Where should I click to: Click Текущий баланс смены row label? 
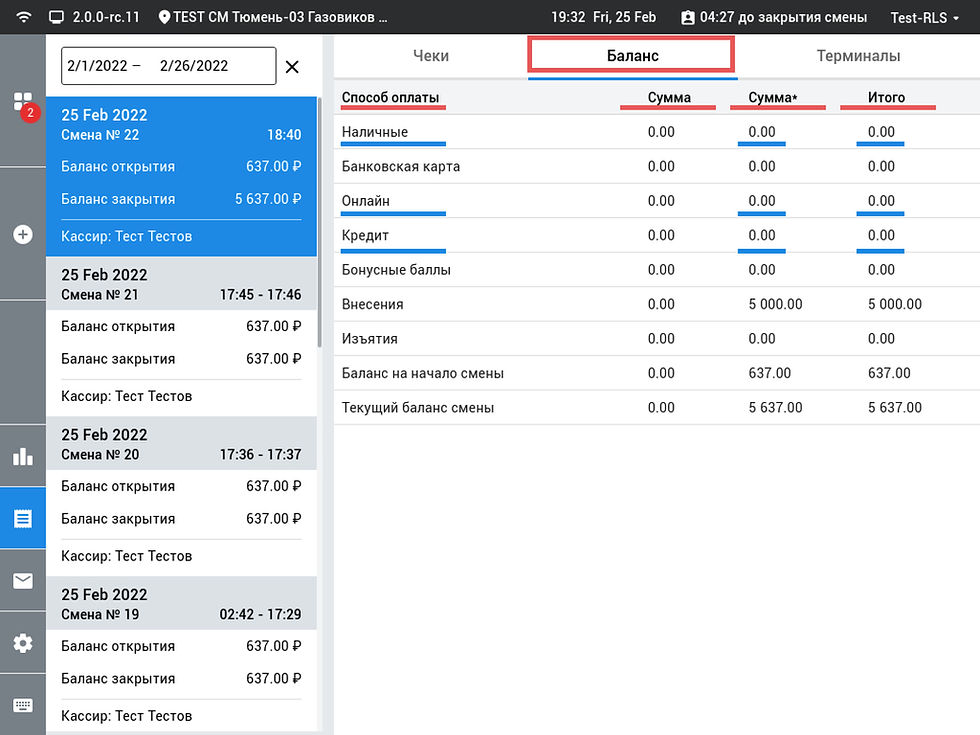pyautogui.click(x=418, y=408)
